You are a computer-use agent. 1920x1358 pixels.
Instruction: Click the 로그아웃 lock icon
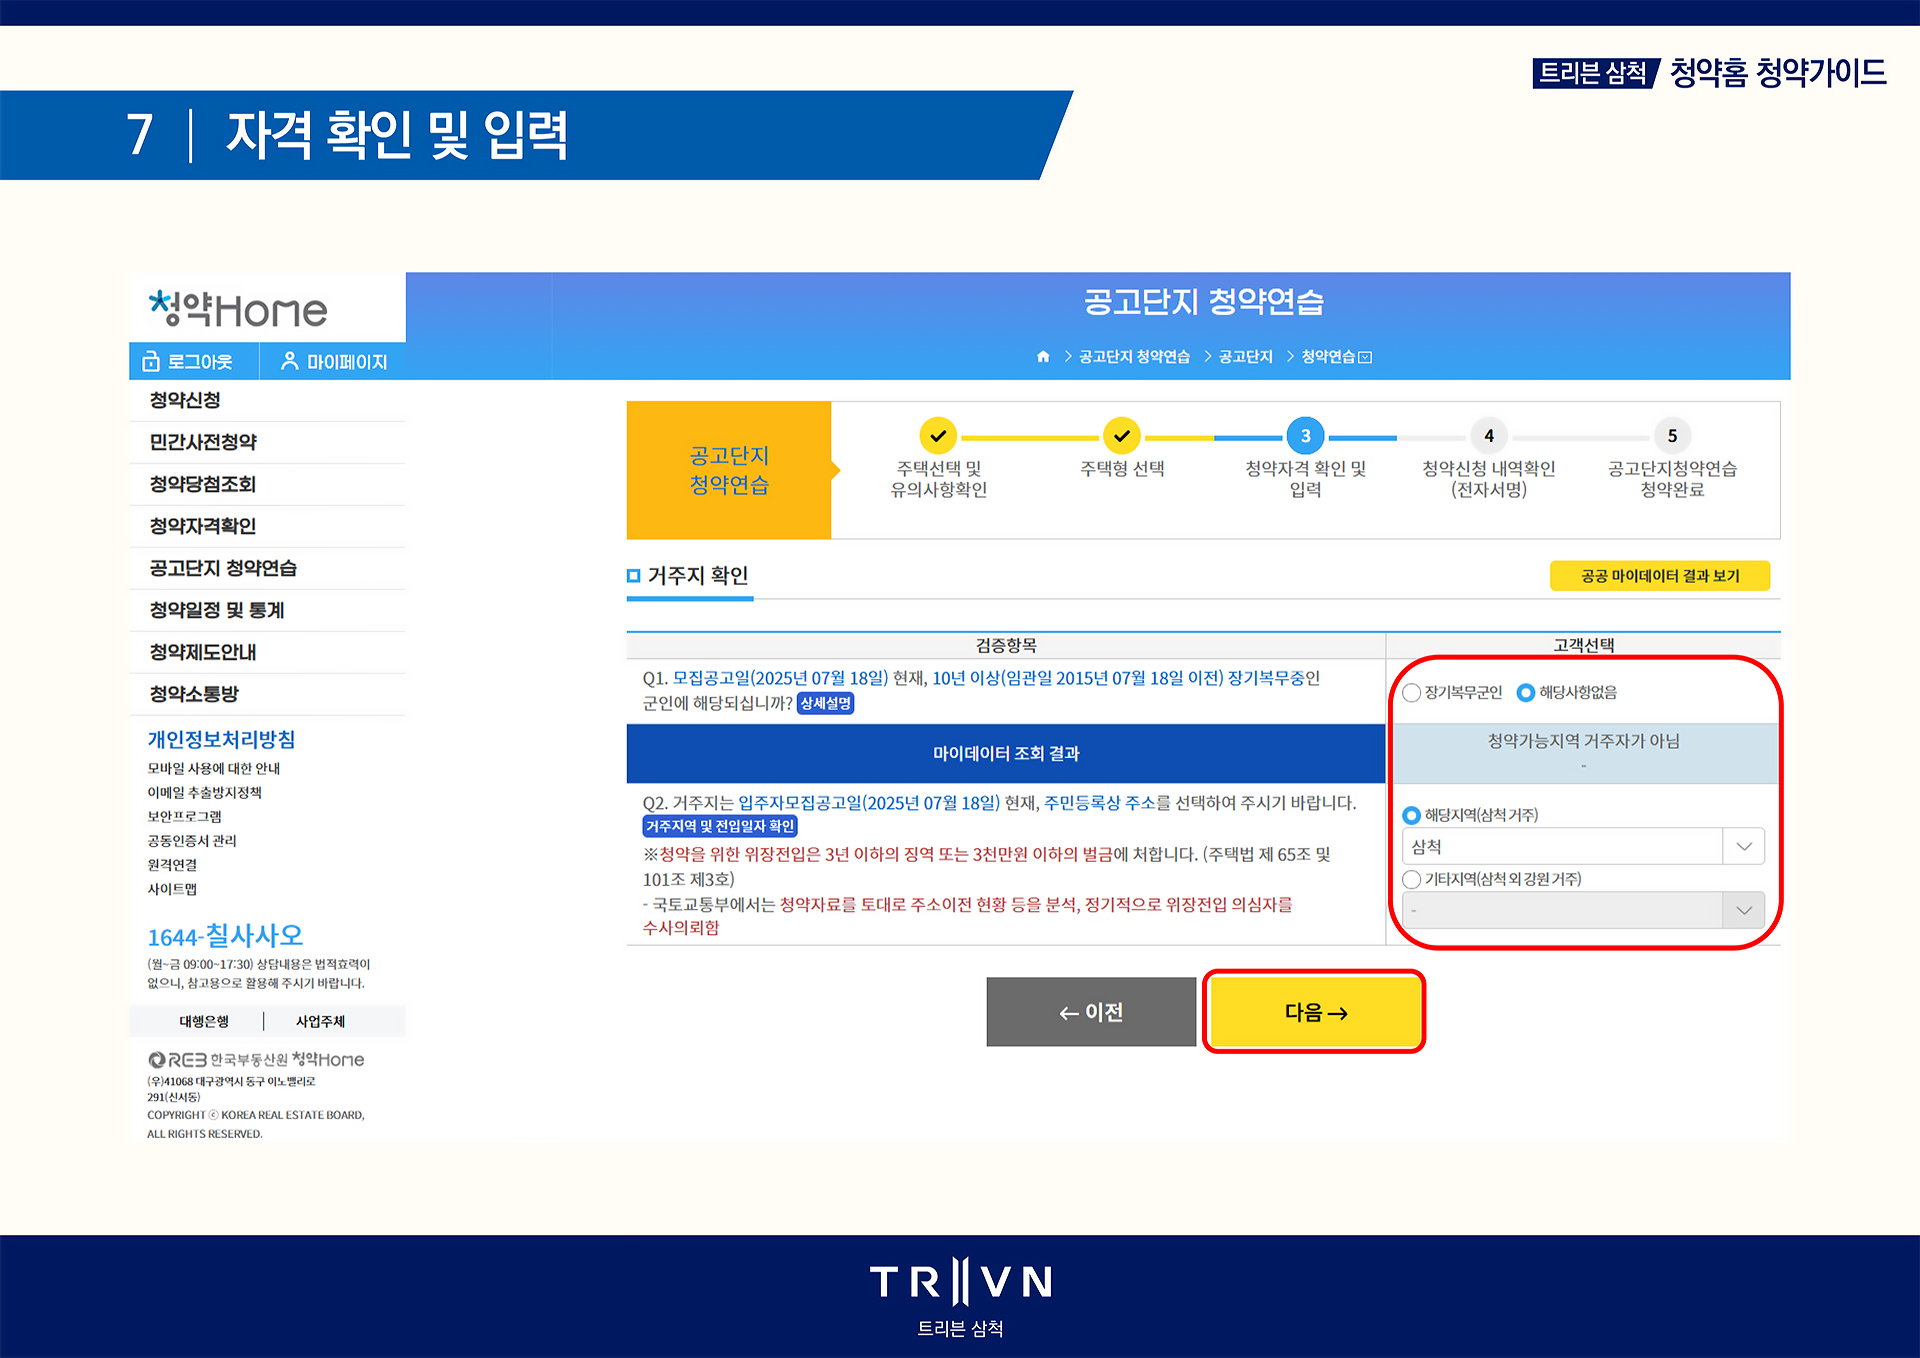tap(152, 361)
